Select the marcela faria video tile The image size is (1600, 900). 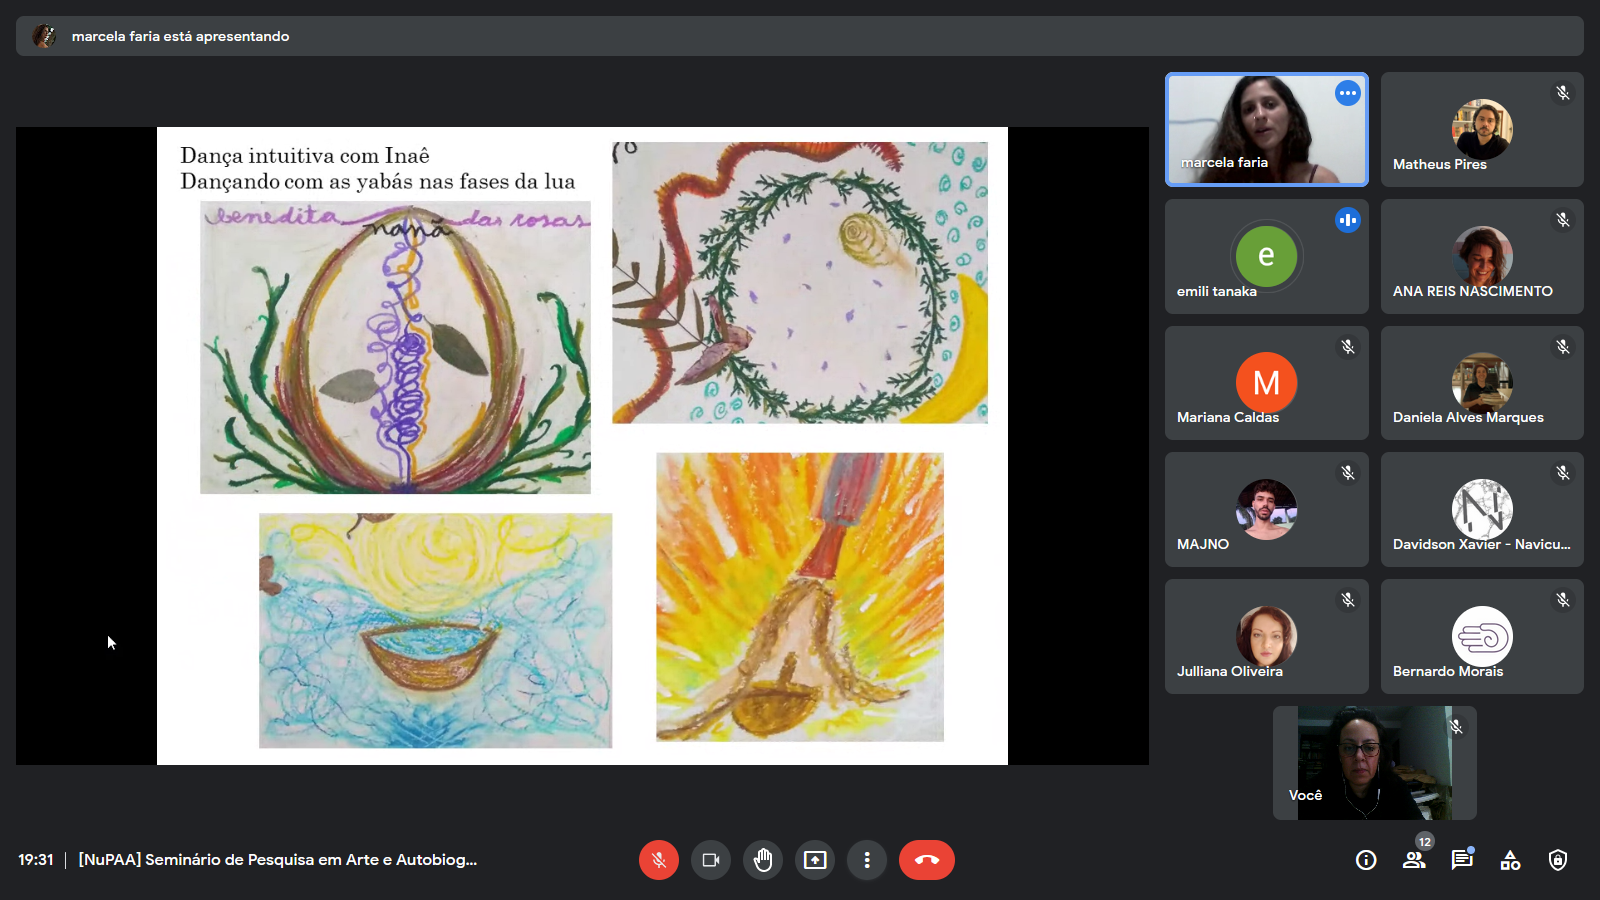coord(1266,130)
